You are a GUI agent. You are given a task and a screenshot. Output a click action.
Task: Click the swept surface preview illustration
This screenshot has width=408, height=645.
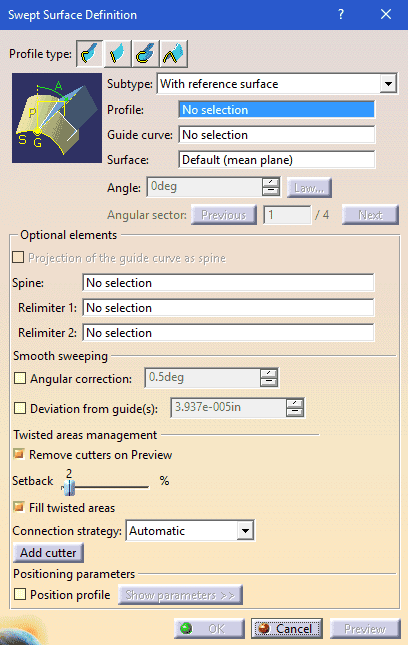57,118
